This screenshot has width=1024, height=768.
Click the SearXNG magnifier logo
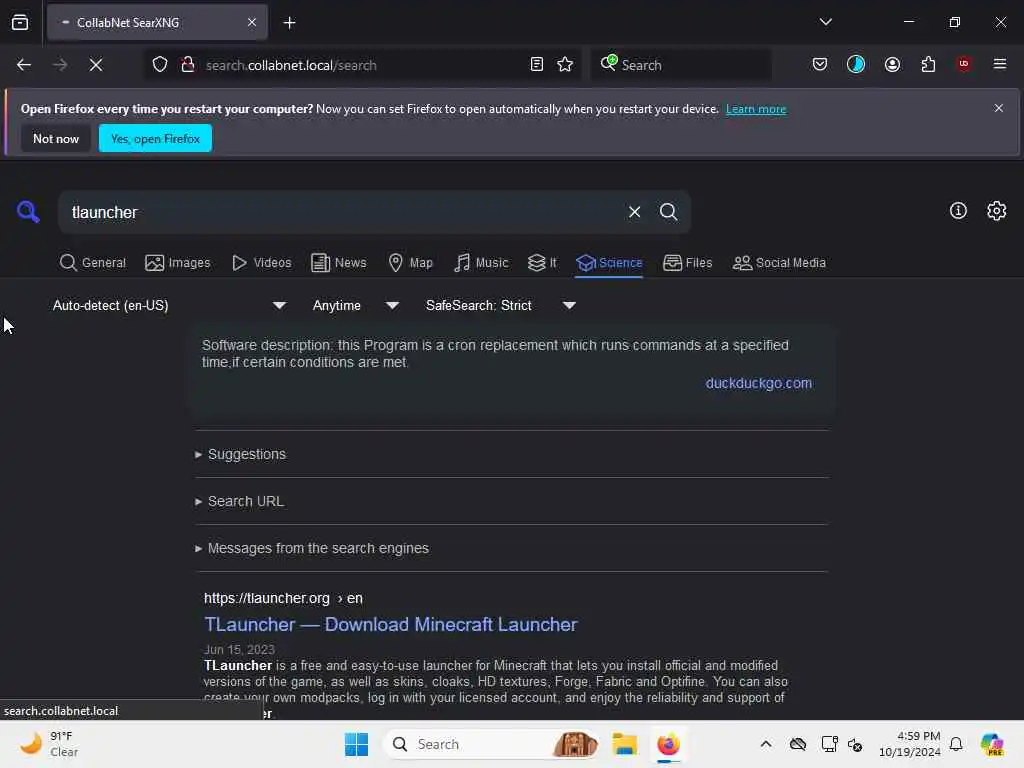(28, 212)
